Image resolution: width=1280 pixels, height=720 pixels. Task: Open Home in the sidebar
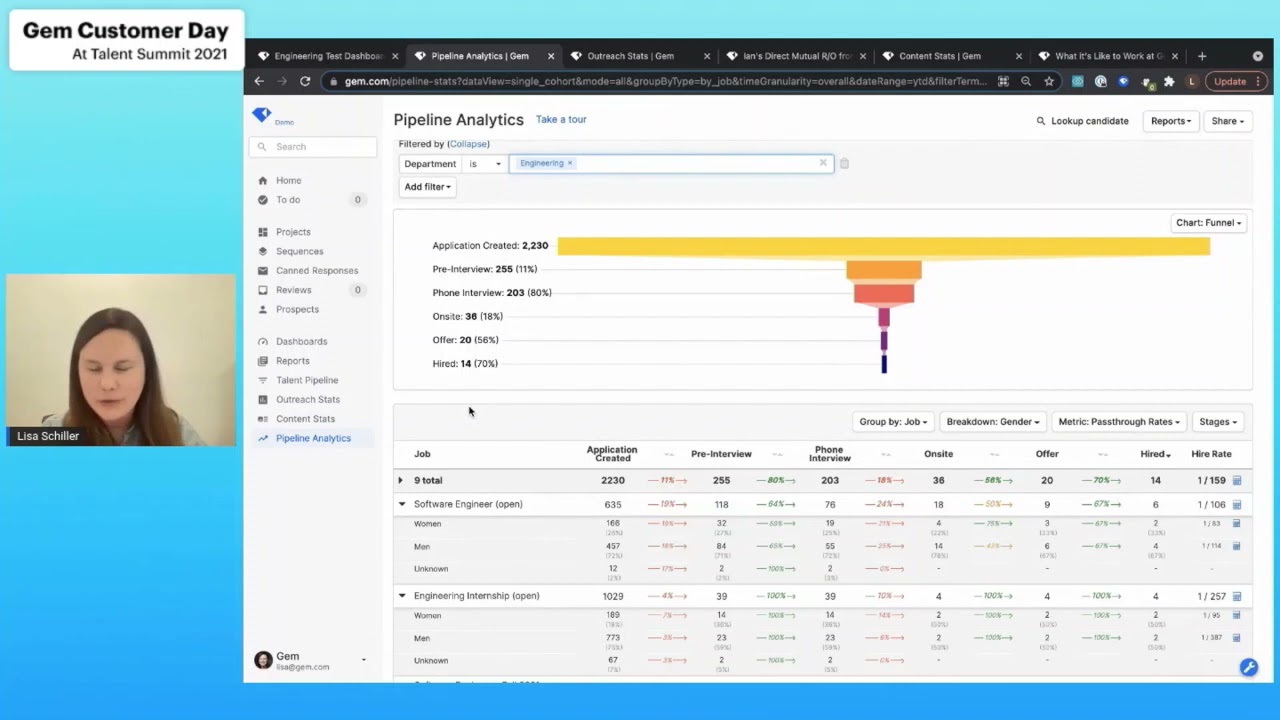click(288, 180)
